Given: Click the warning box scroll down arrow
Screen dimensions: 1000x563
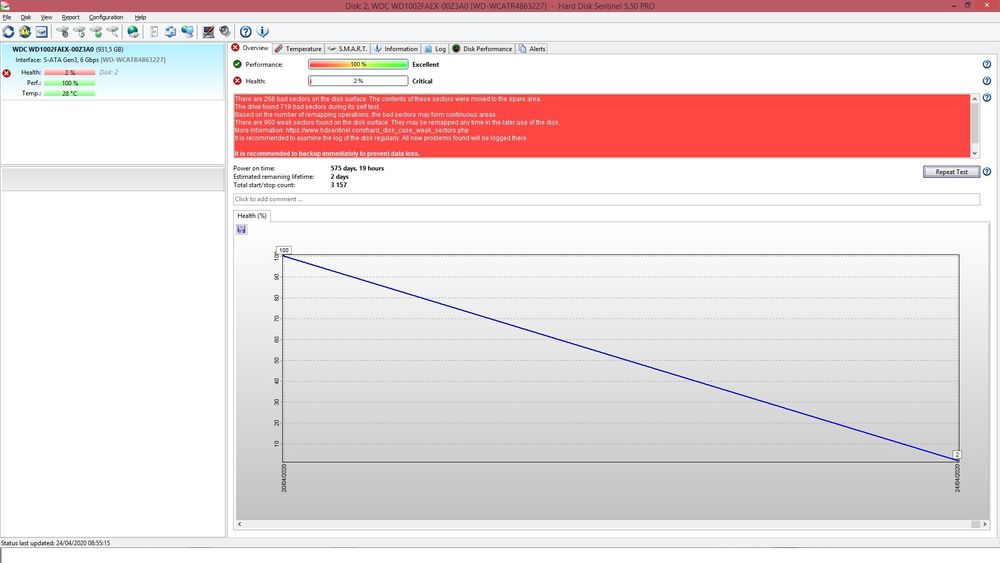Looking at the screenshot, I should [974, 153].
